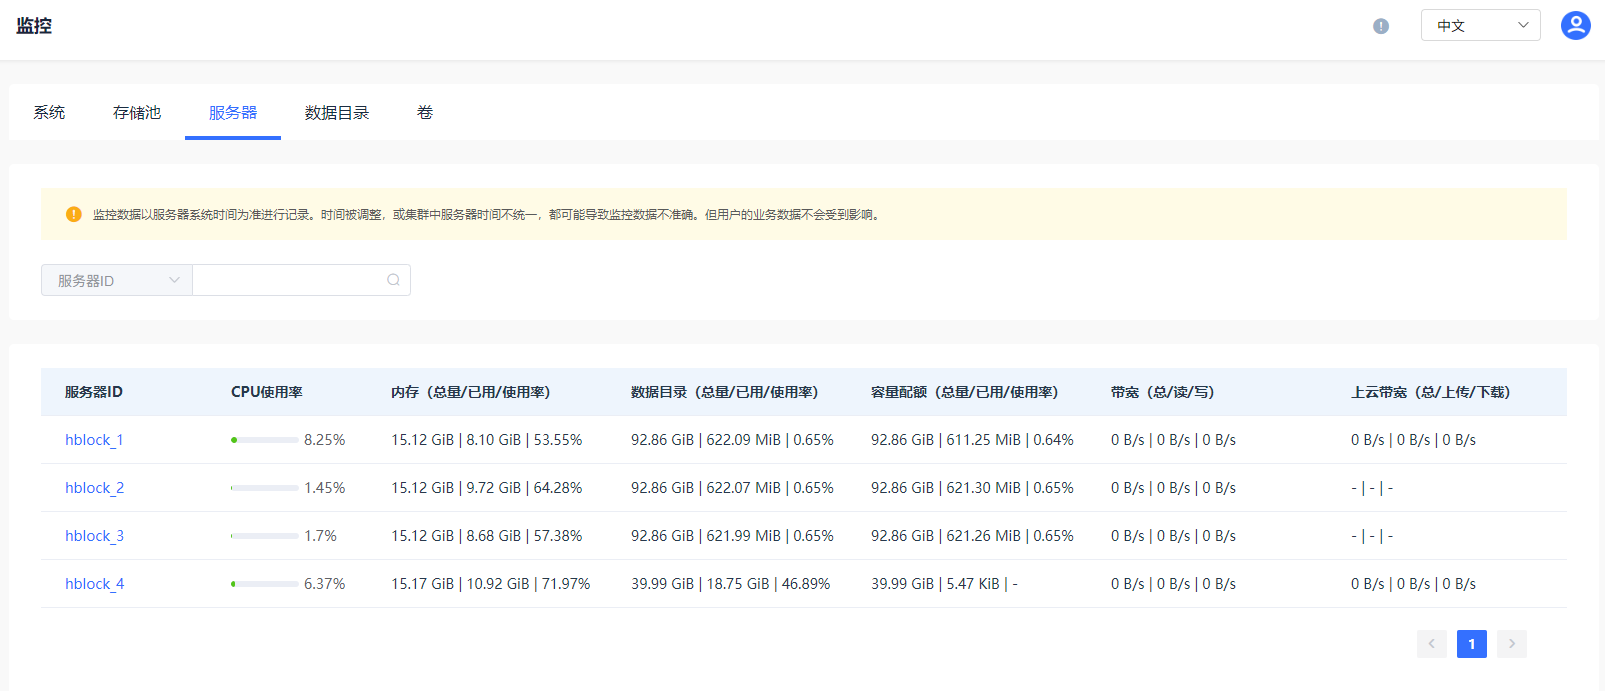Screen dimensions: 1605x691
Task: Select page 1 in pagination
Action: 1471,644
